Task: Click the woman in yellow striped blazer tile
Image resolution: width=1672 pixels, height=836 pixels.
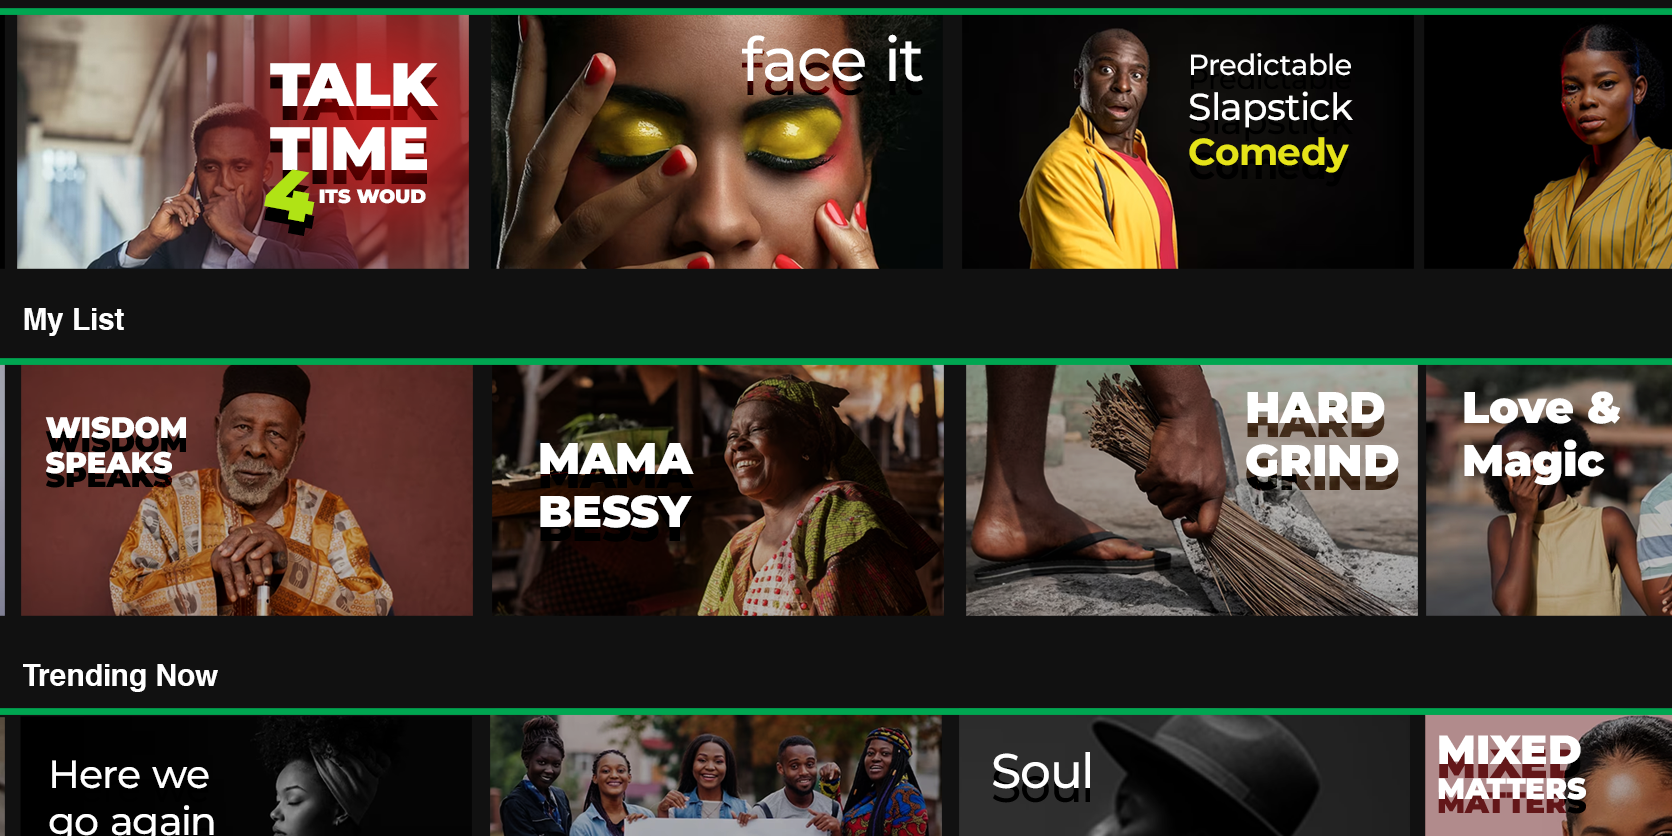Action: point(1548,142)
